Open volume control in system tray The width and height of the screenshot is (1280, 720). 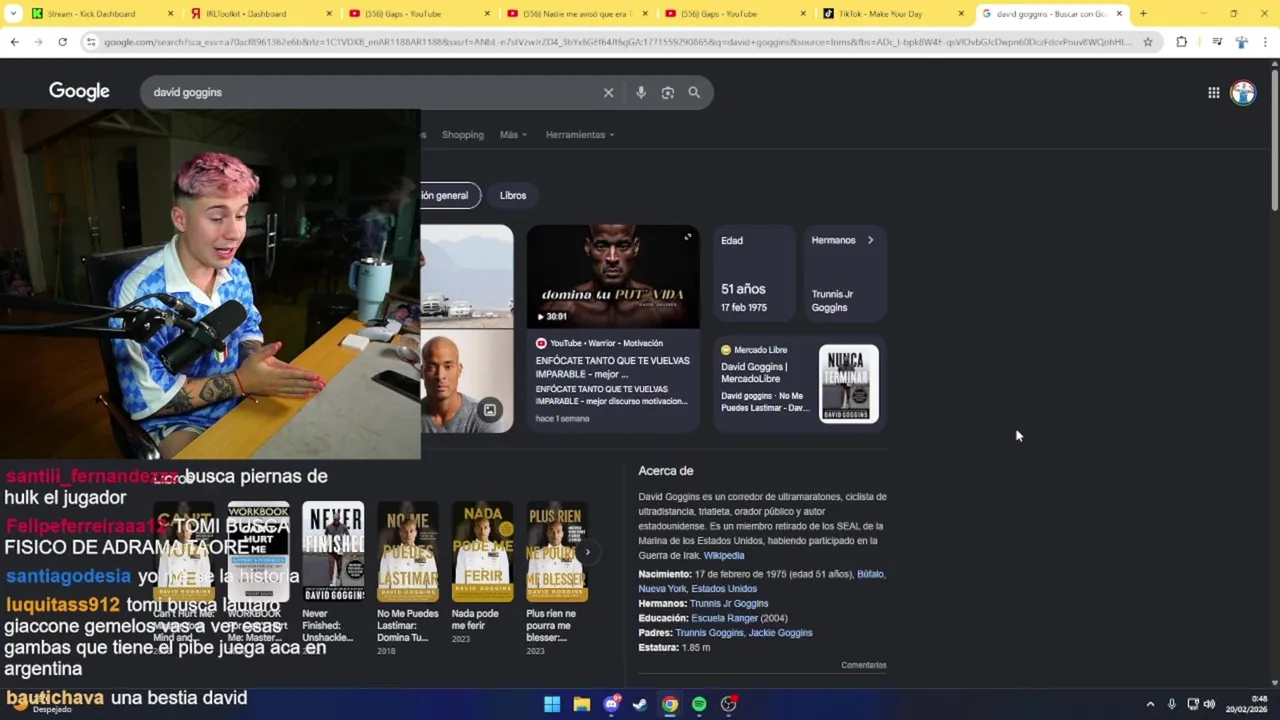pos(1209,704)
